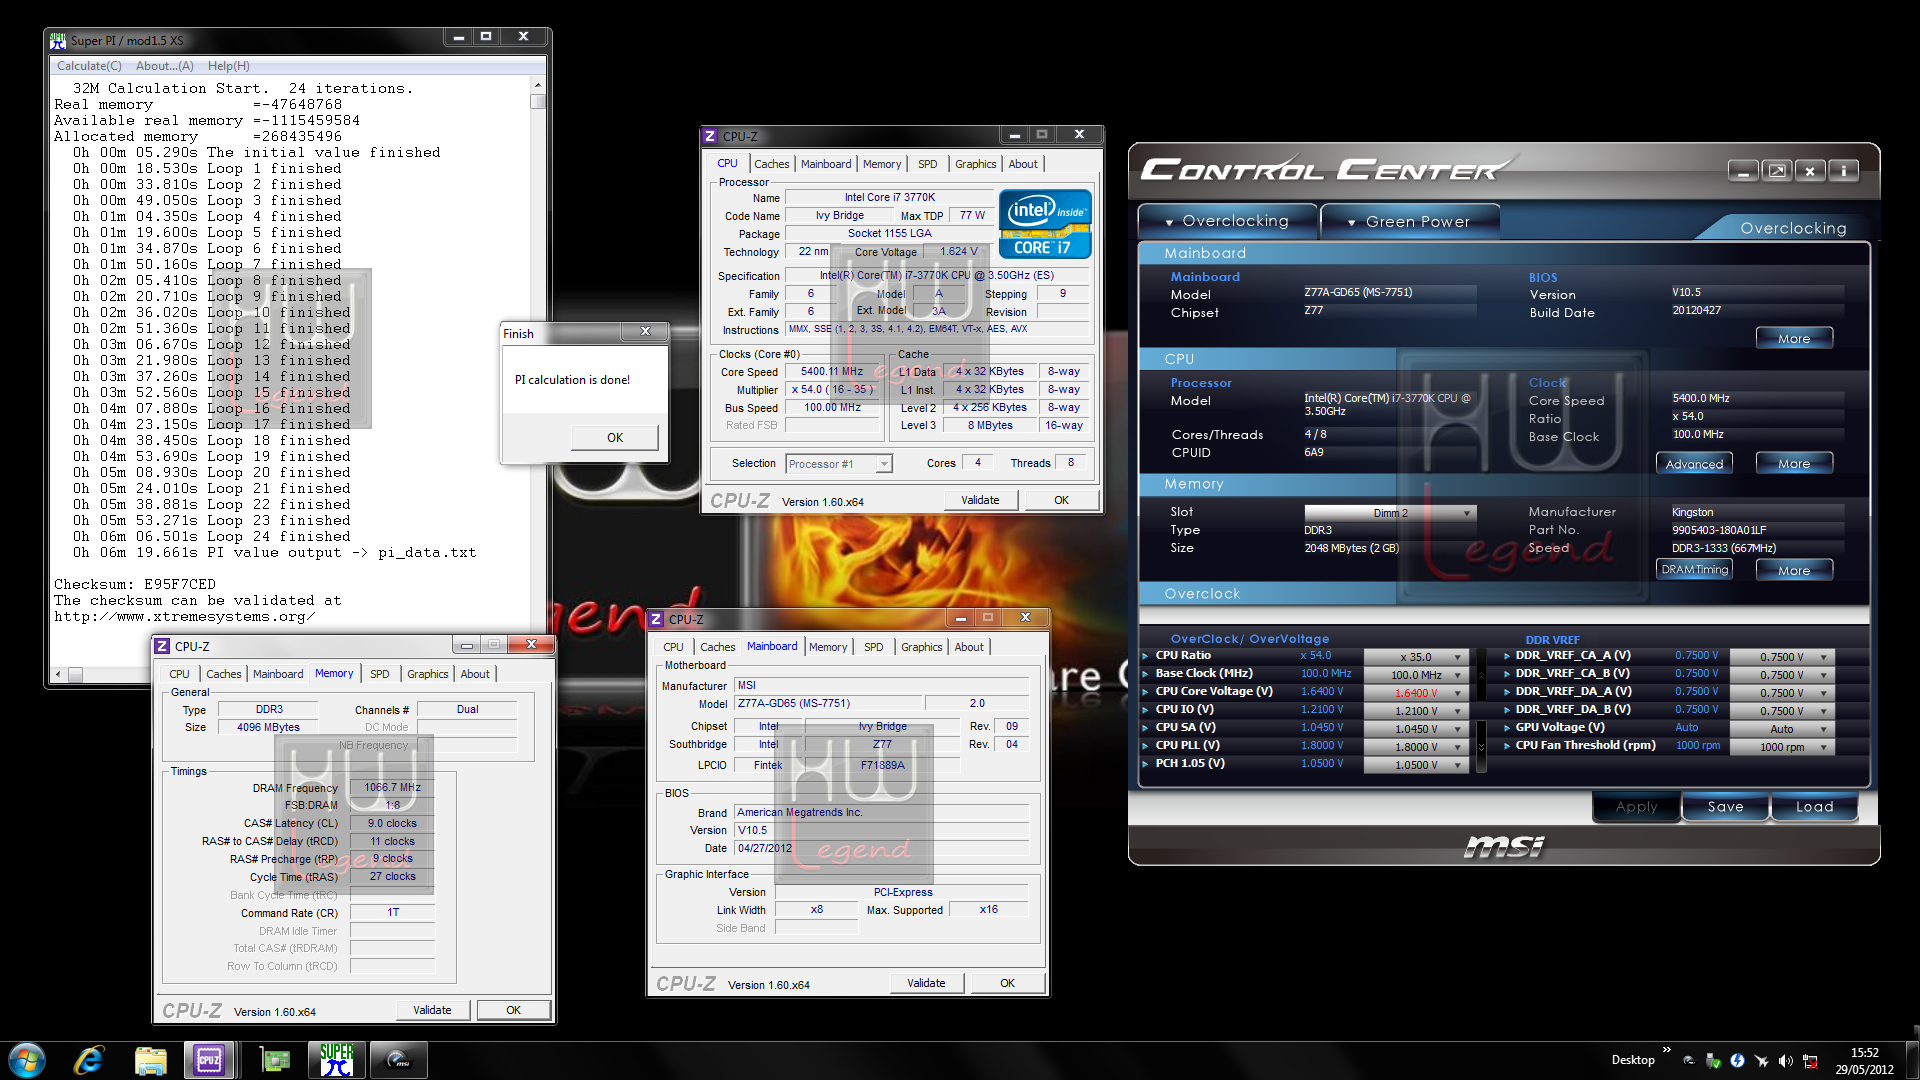Click the More button in Mainboard section
This screenshot has height=1080, width=1920.
(1794, 339)
